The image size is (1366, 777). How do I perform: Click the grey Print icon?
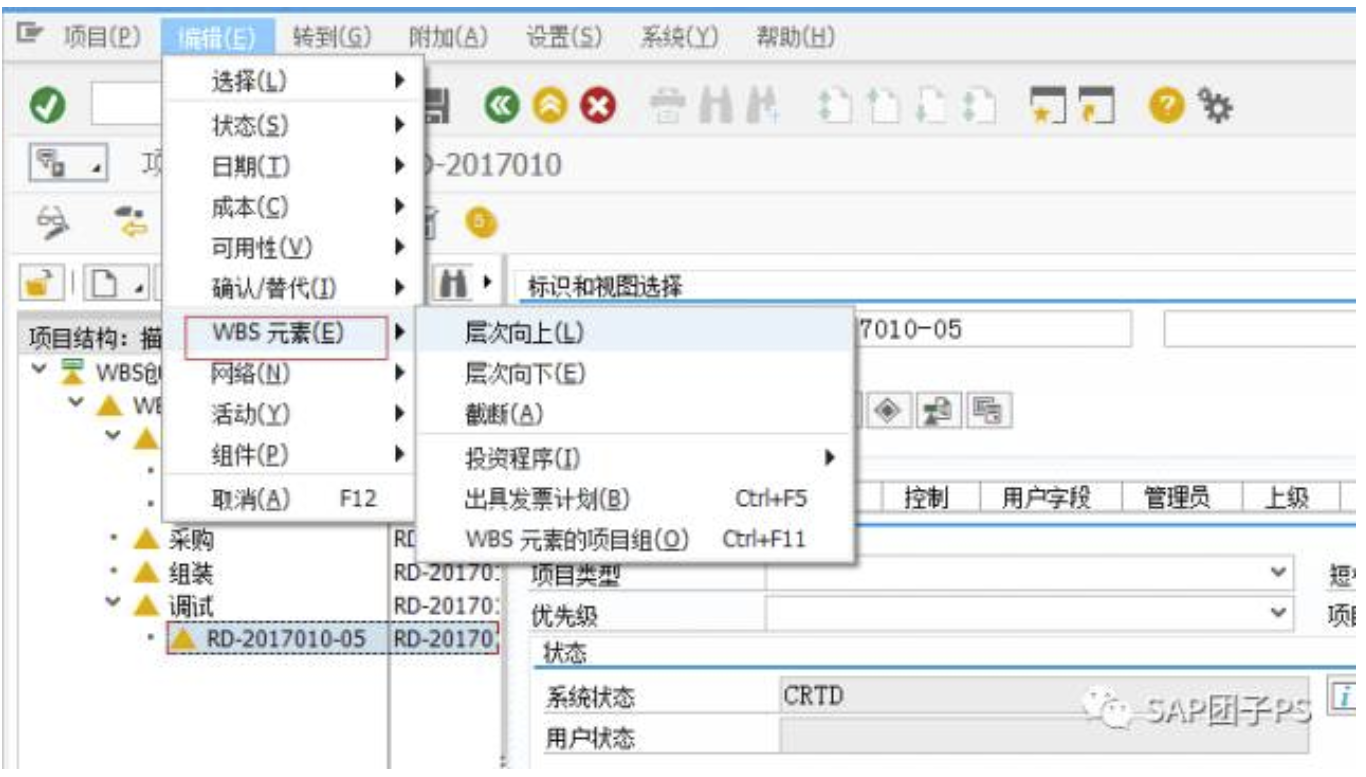669,105
